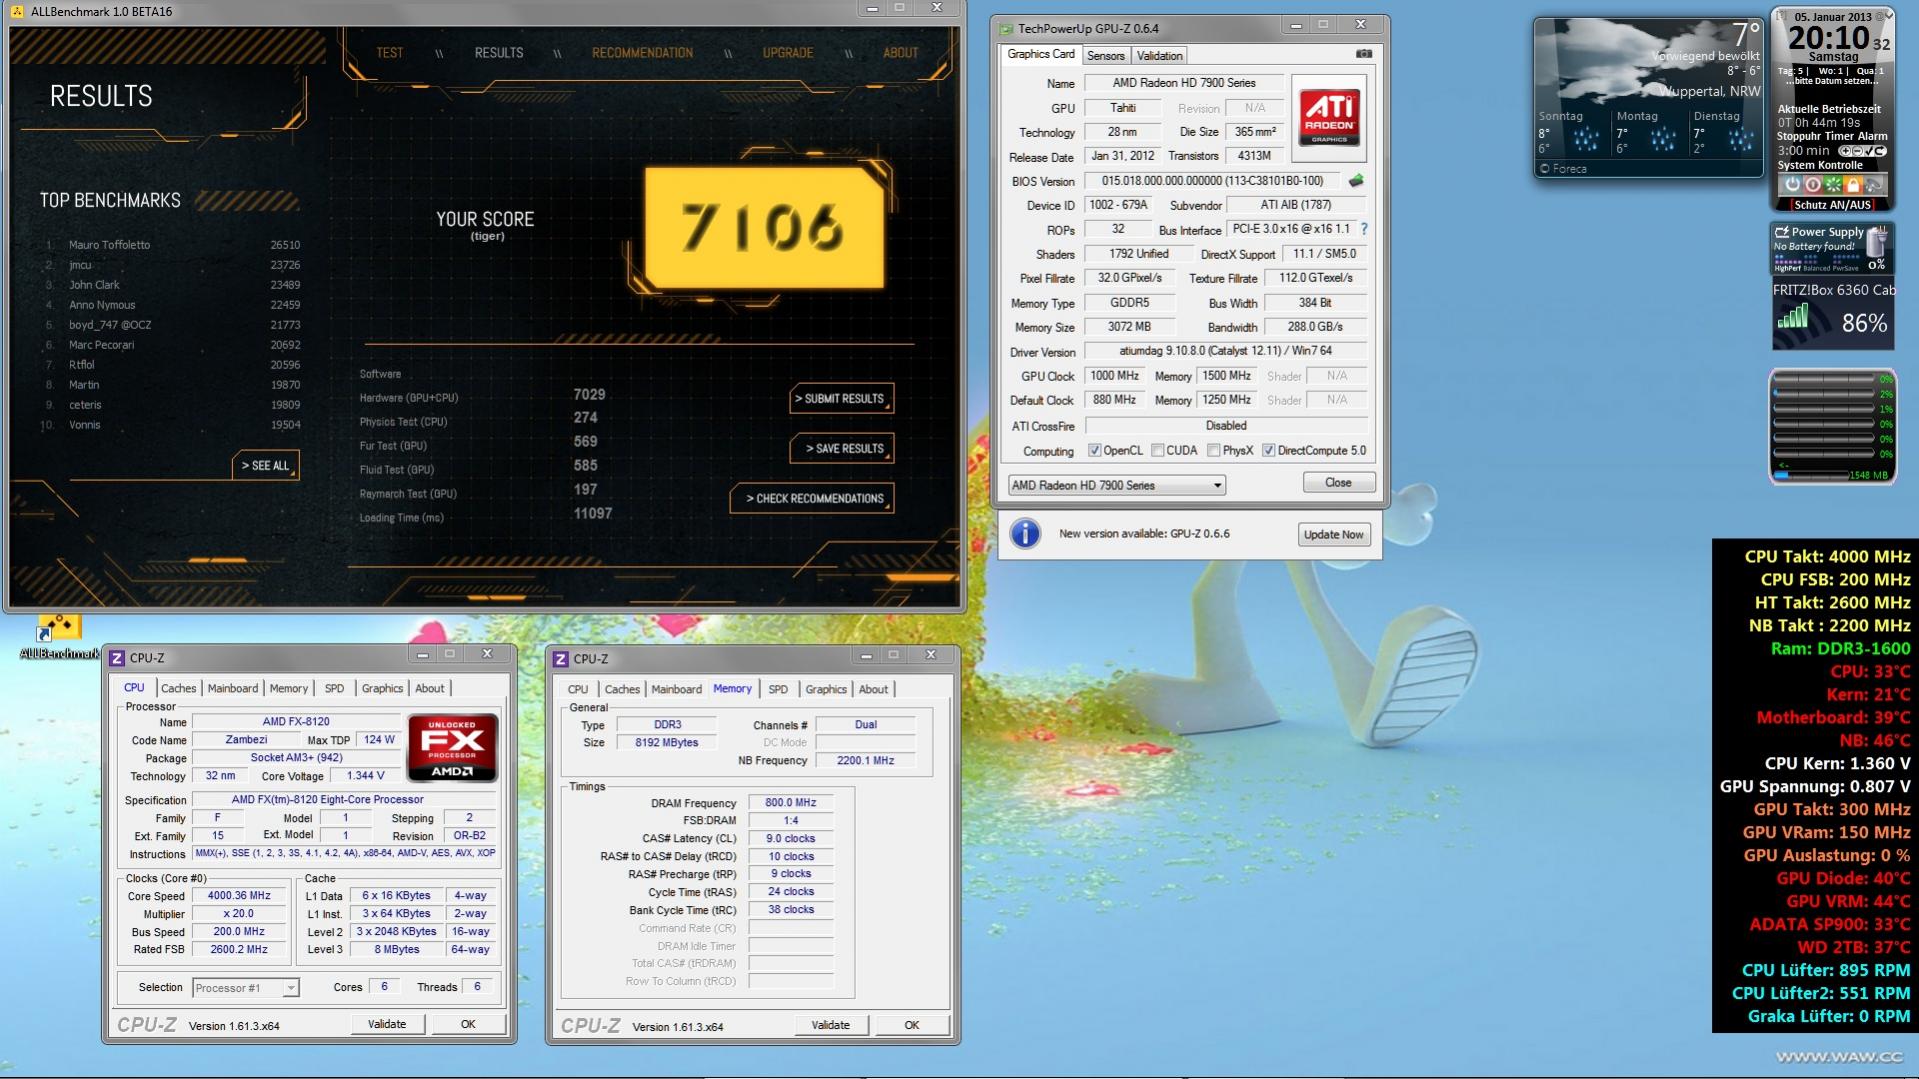
Task: Click the FRITZ!Box 86% signal reading
Action: (x=1864, y=323)
